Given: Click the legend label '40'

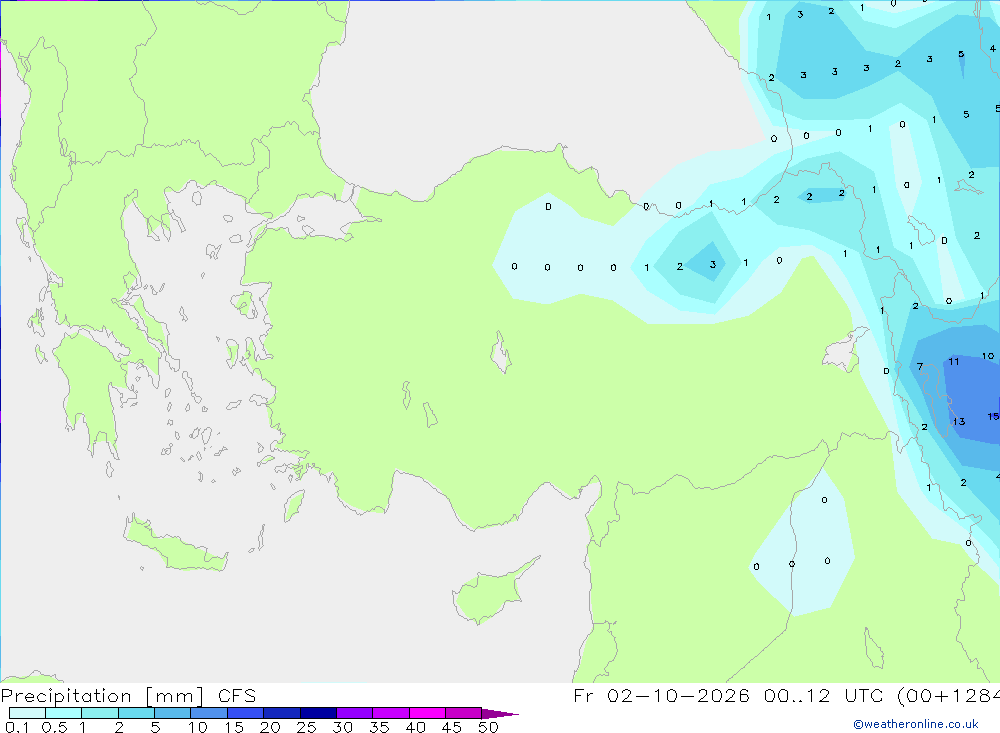Looking at the screenshot, I should (x=415, y=727).
